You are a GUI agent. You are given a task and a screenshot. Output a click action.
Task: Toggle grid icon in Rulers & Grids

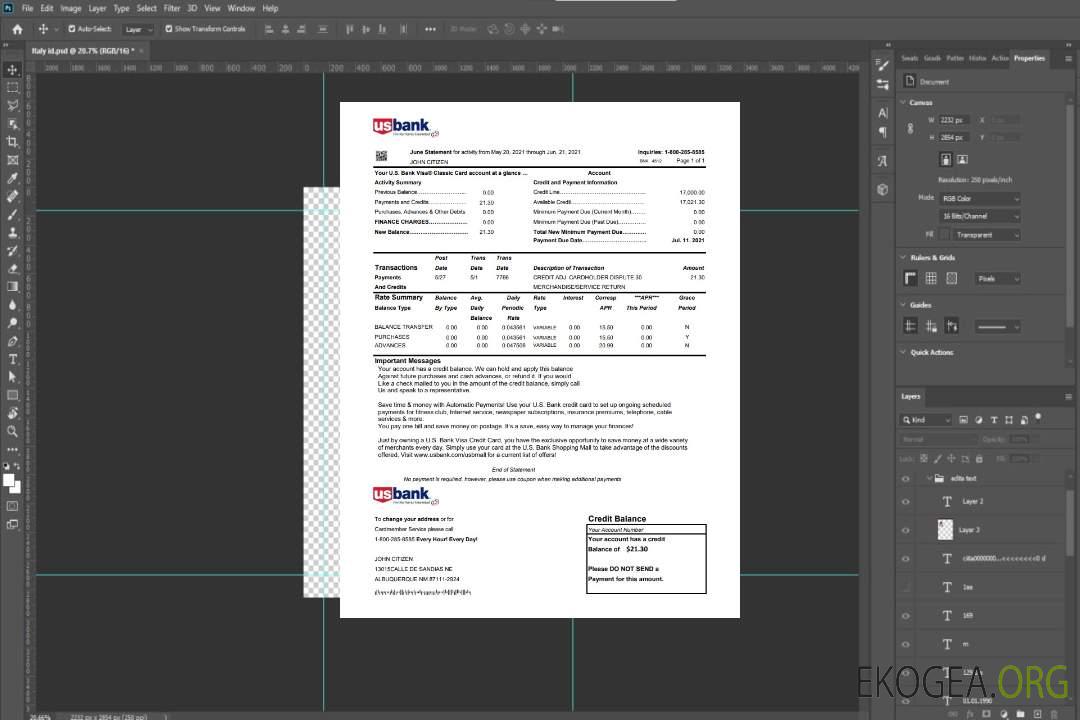point(931,278)
